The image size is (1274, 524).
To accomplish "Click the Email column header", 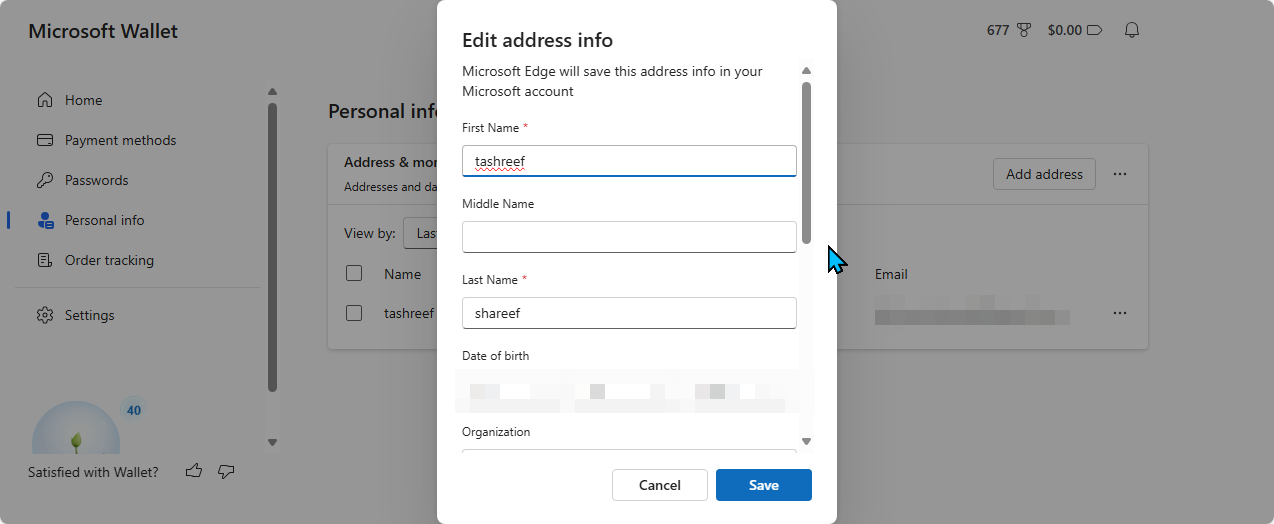I will [891, 274].
